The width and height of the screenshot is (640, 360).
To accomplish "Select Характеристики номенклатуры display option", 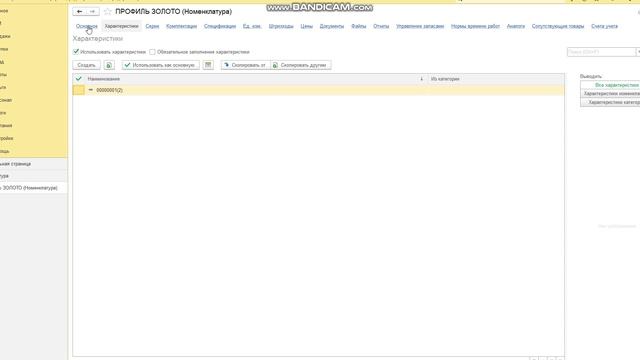I will [x=611, y=93].
